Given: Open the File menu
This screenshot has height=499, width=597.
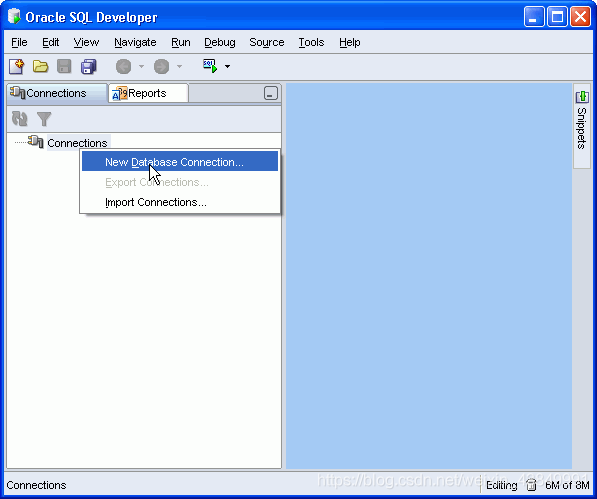Looking at the screenshot, I should (19, 42).
